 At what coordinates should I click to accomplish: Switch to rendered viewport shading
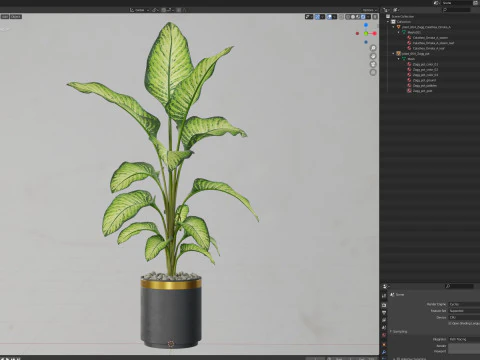363,17
